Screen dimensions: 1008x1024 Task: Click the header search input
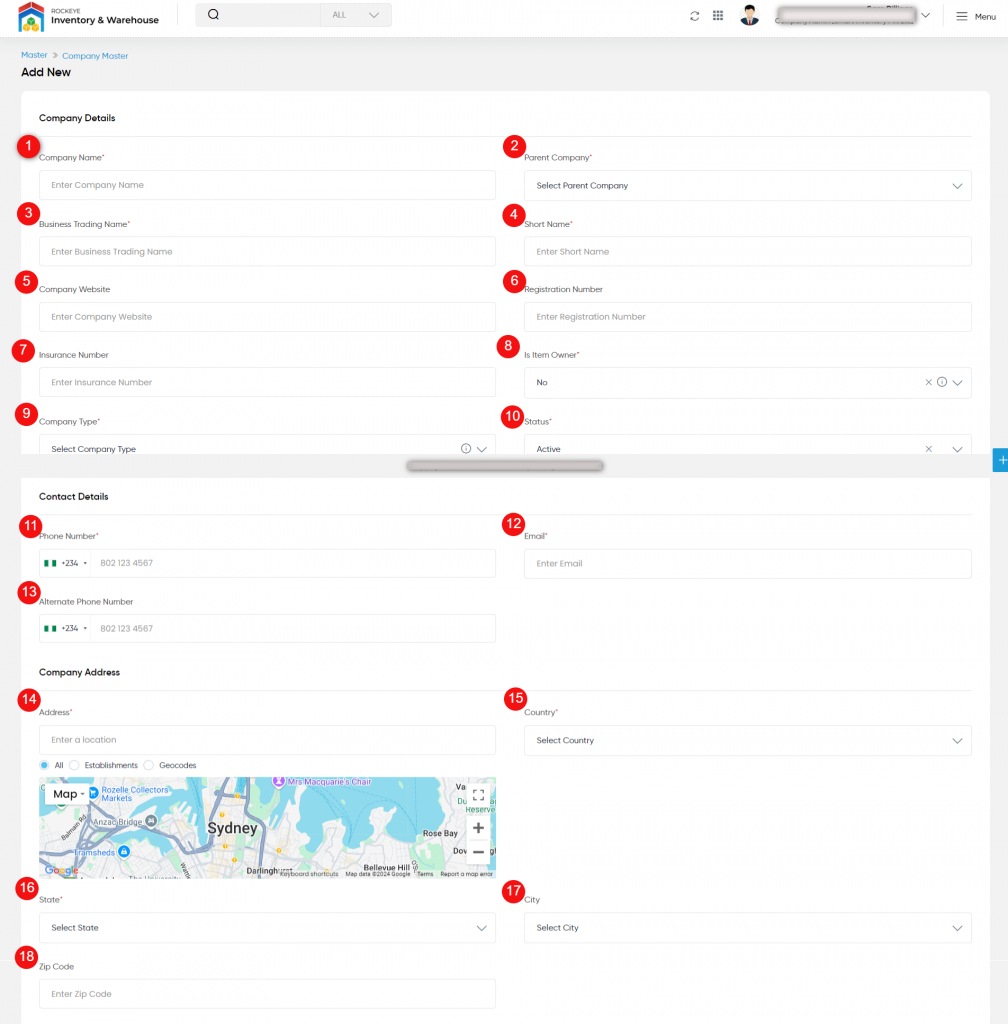pos(271,15)
